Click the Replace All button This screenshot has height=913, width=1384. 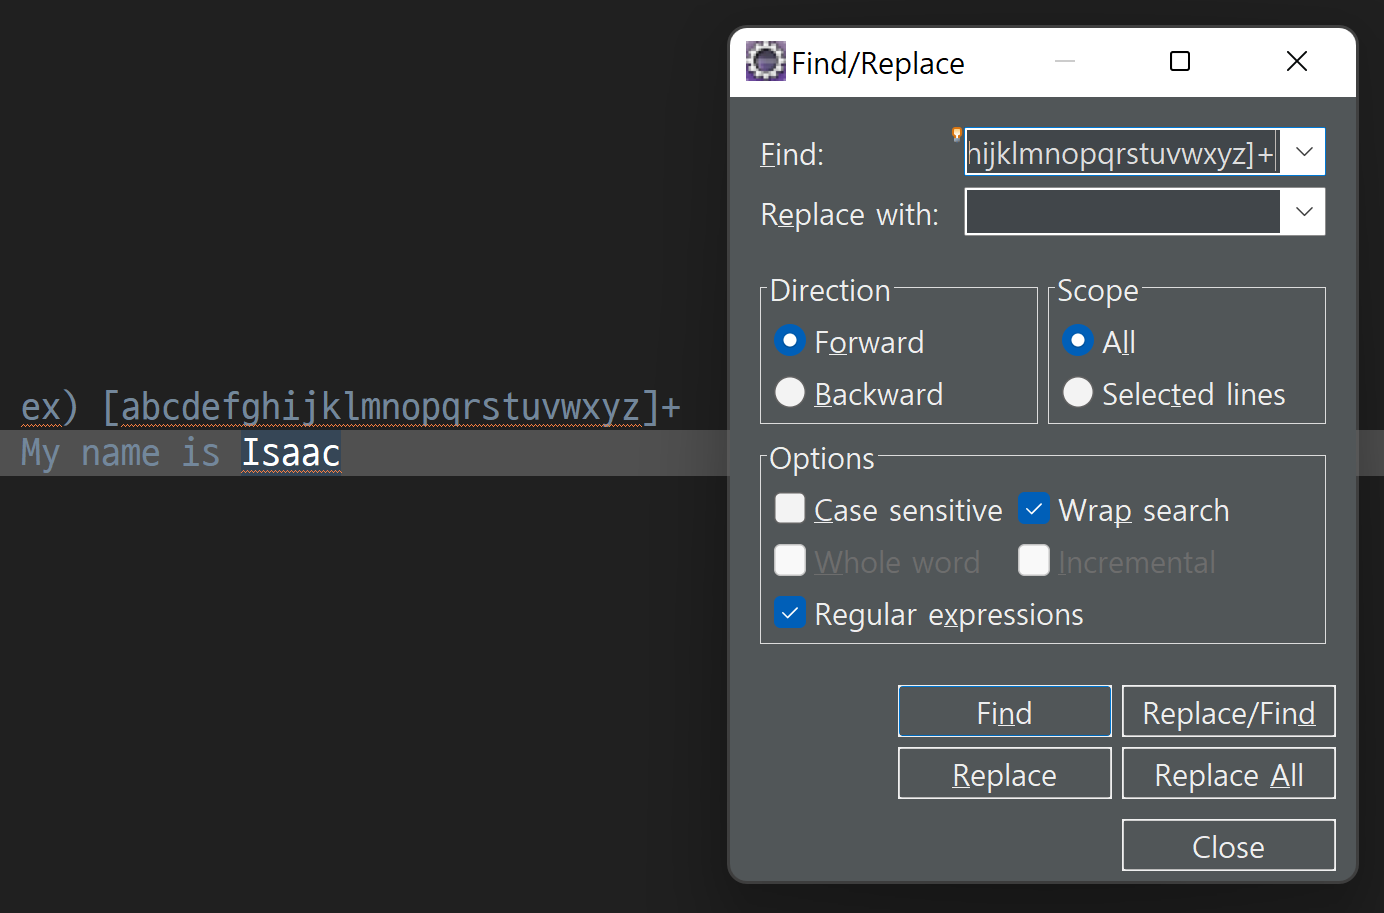click(x=1229, y=774)
